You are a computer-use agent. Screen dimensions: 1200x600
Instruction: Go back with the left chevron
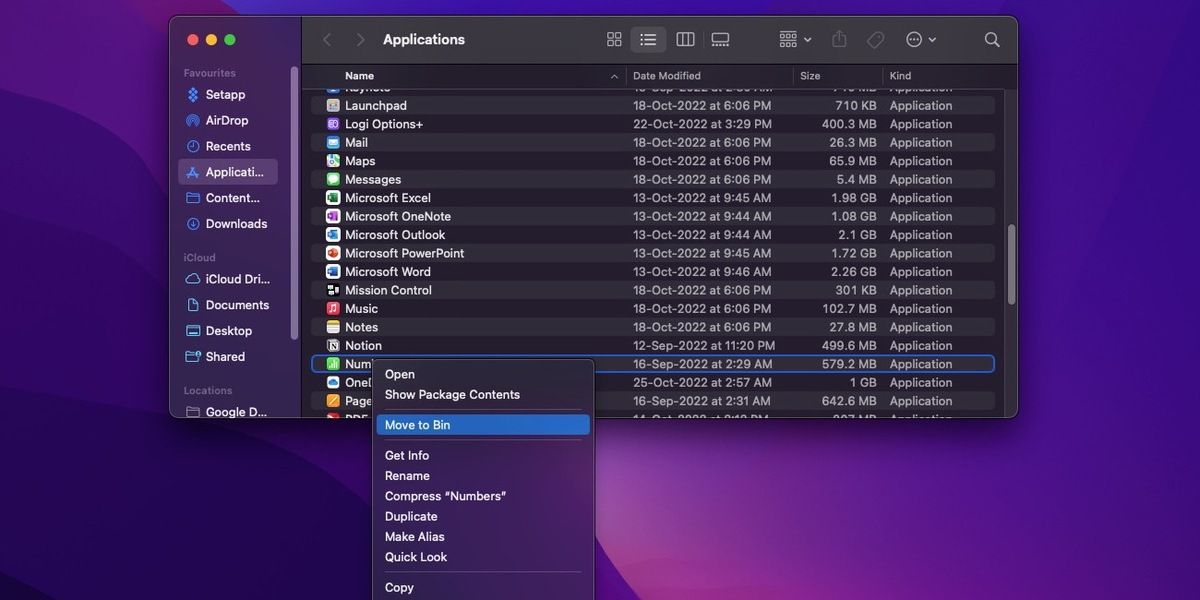pos(327,40)
